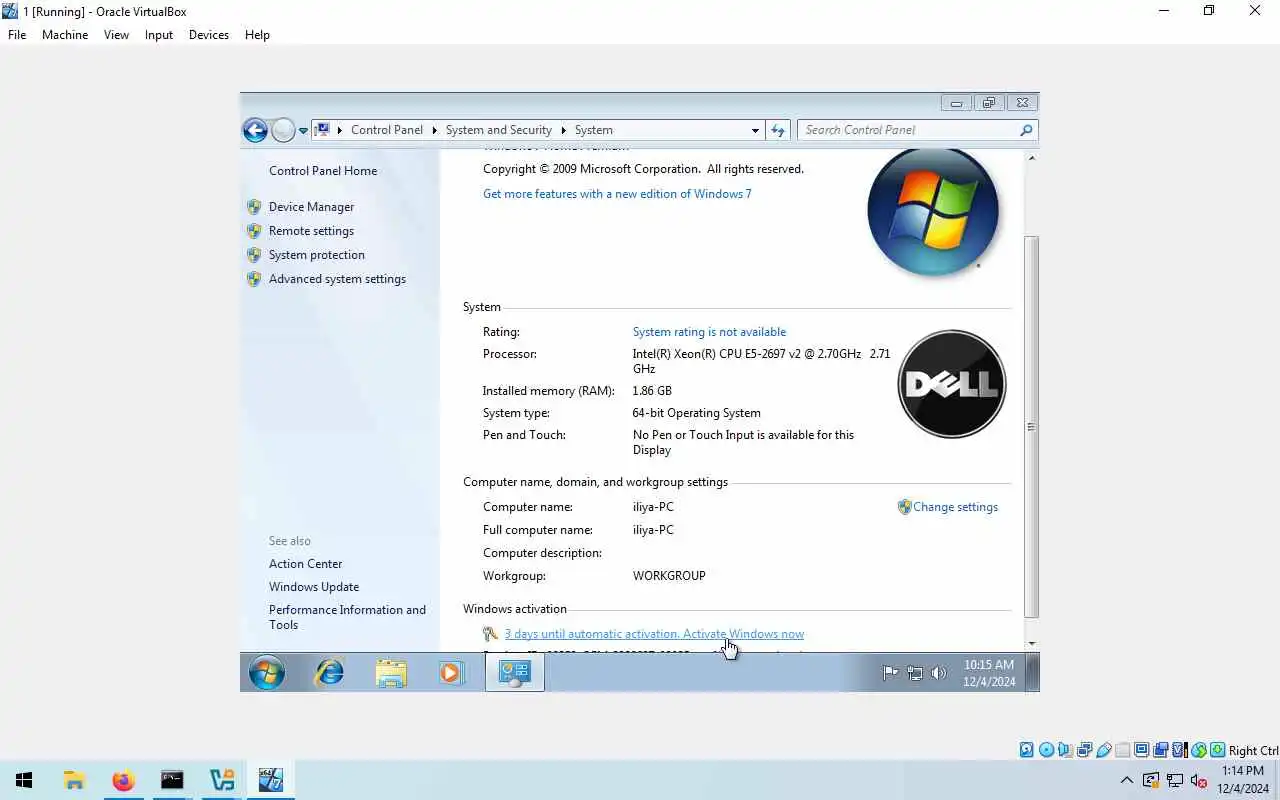Click Get more features with new edition link
The image size is (1280, 800).
coord(617,194)
